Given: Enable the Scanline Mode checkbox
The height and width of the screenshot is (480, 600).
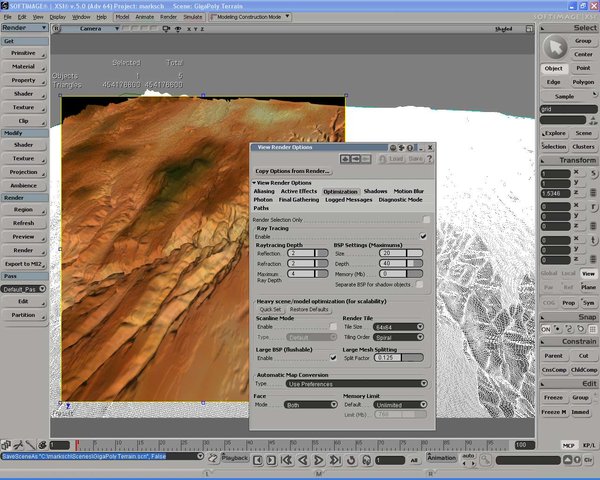Looking at the screenshot, I should click(x=333, y=326).
